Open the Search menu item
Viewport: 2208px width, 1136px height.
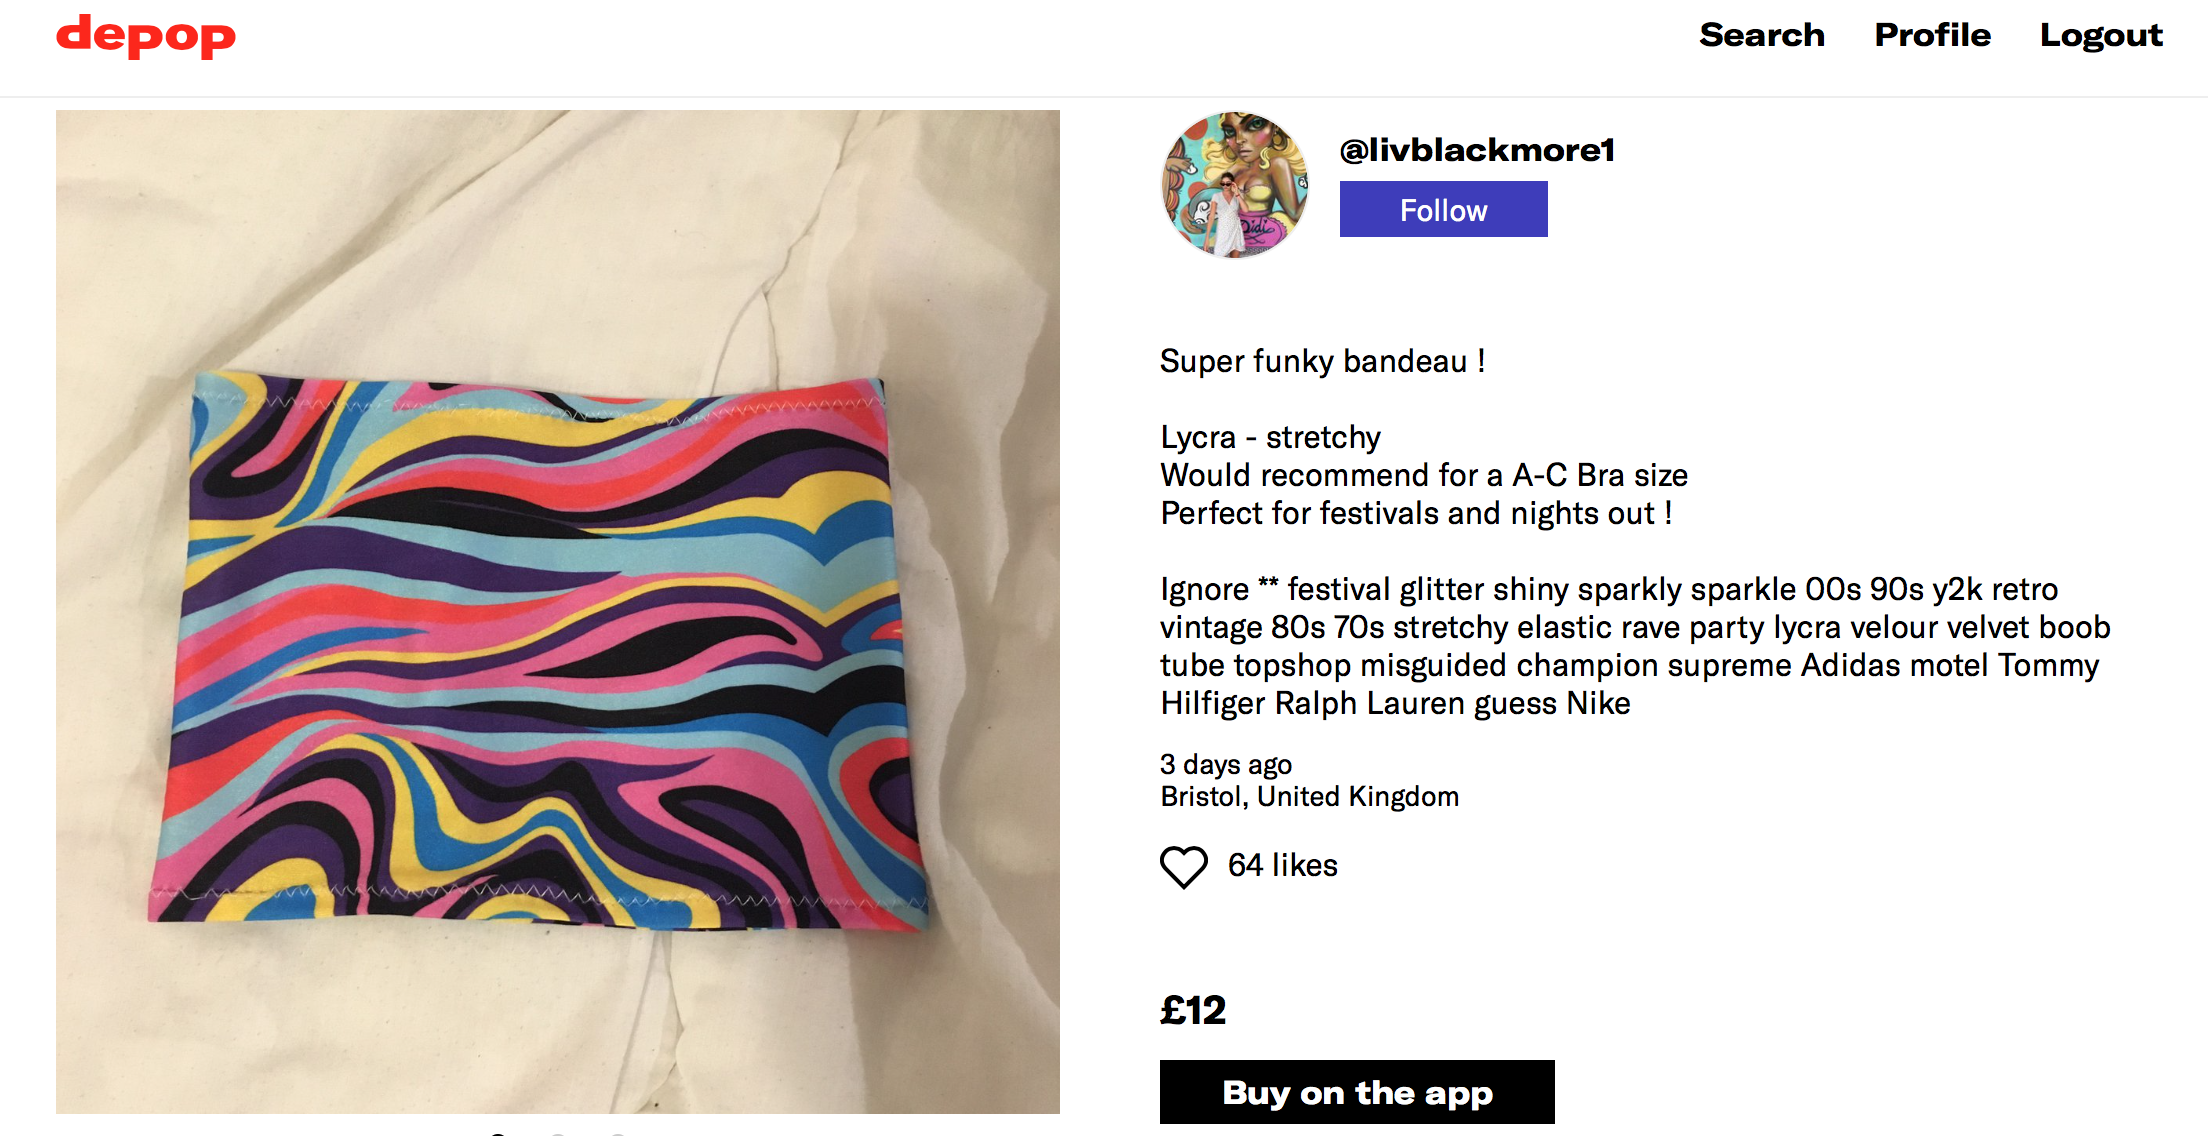(1762, 35)
